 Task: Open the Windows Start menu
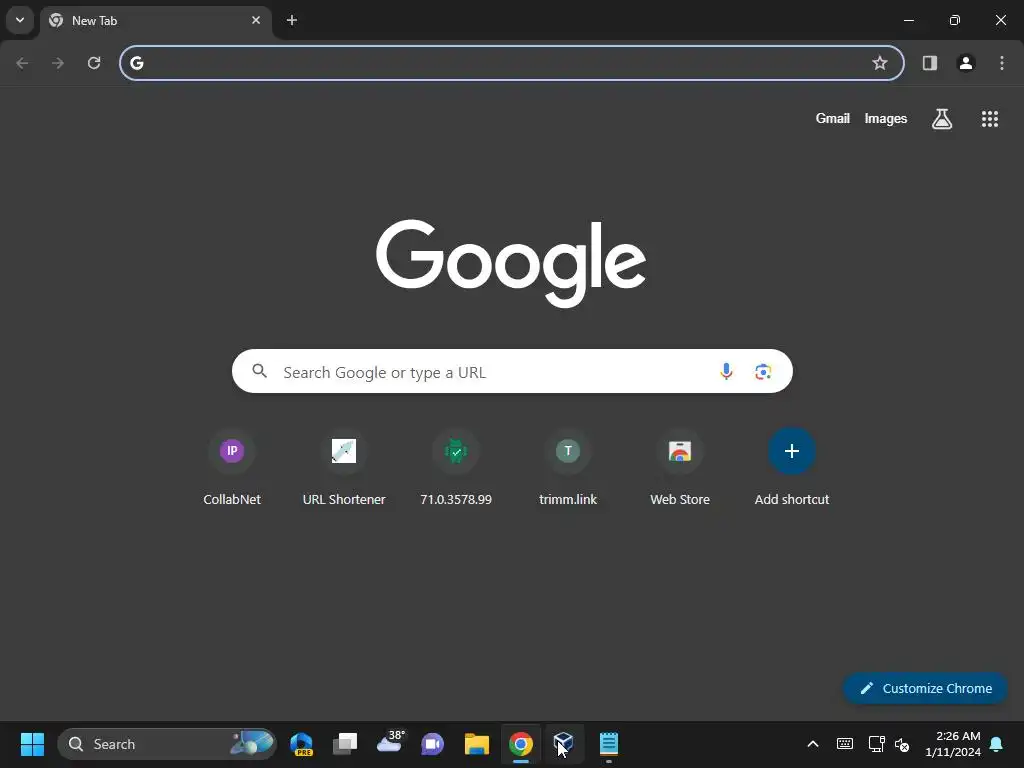click(x=32, y=744)
